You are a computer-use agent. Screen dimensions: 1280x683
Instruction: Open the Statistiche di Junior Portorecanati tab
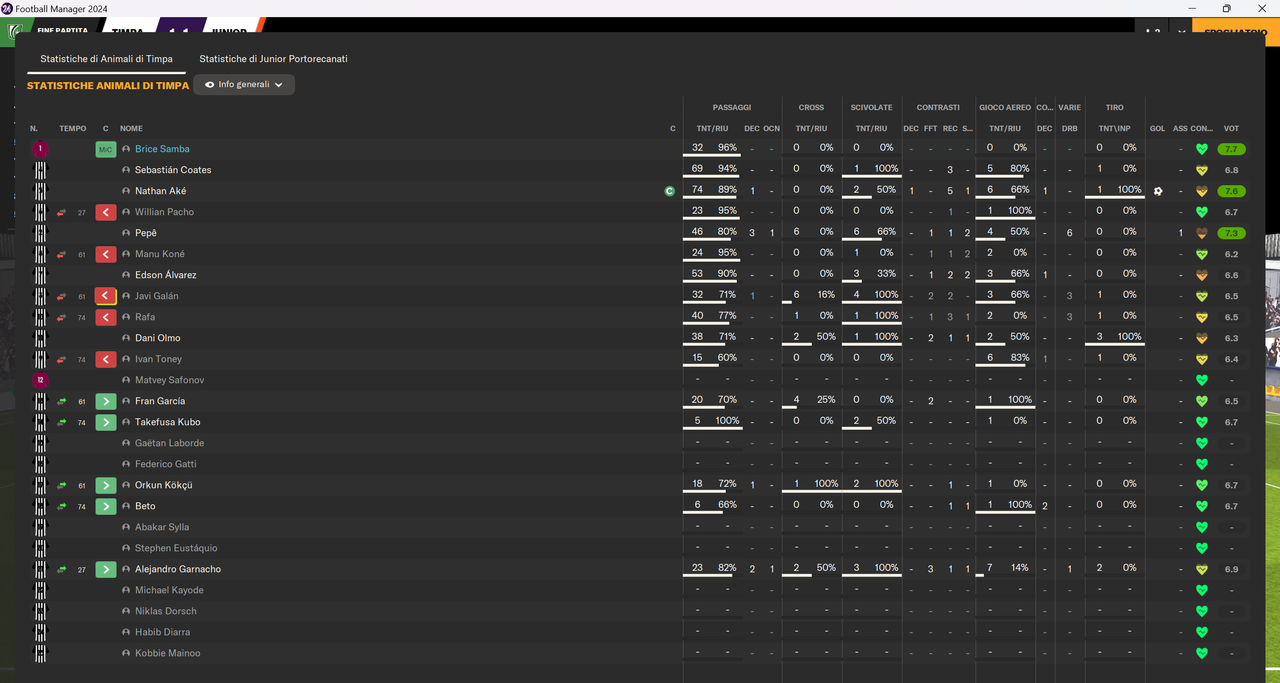273,59
